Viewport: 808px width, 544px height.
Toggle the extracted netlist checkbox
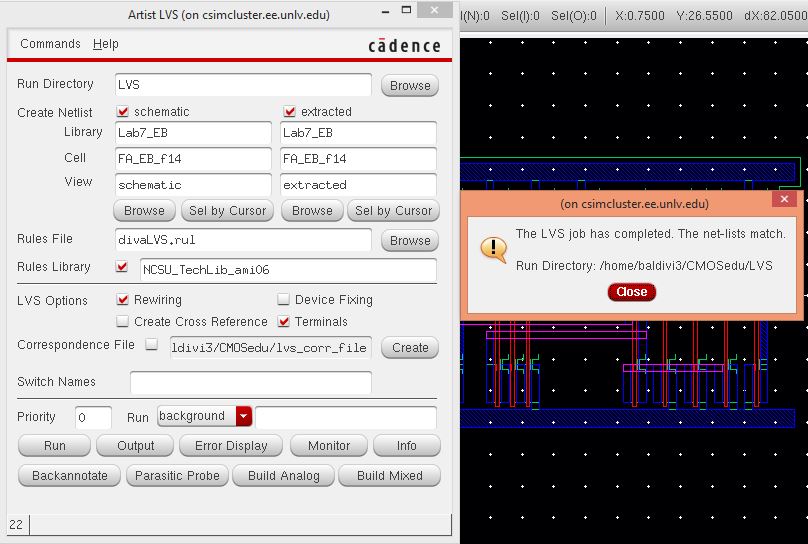pos(290,112)
